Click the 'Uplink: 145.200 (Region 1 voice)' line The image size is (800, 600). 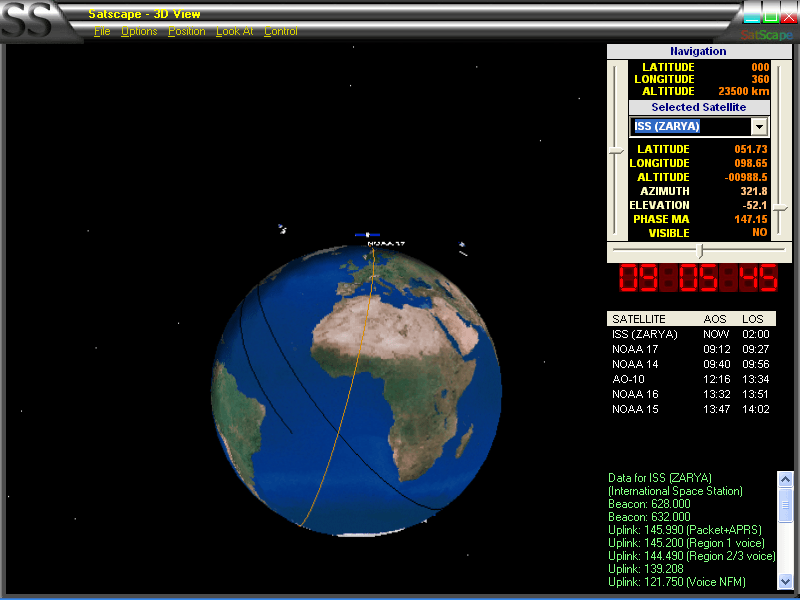click(686, 543)
